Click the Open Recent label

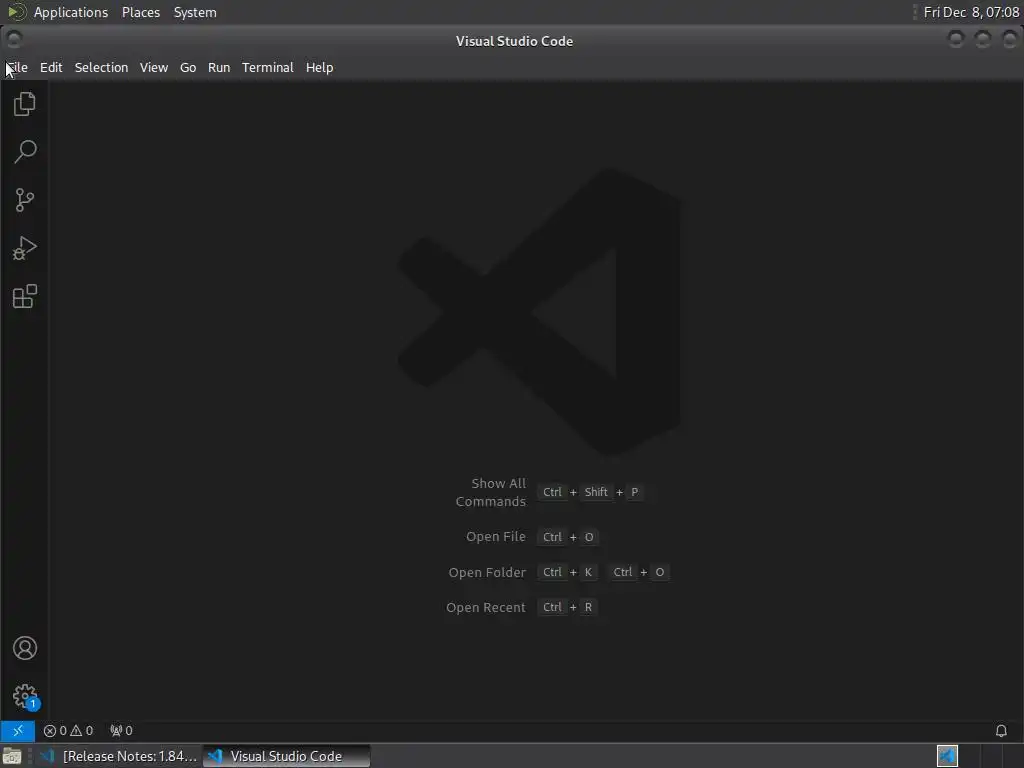(486, 607)
